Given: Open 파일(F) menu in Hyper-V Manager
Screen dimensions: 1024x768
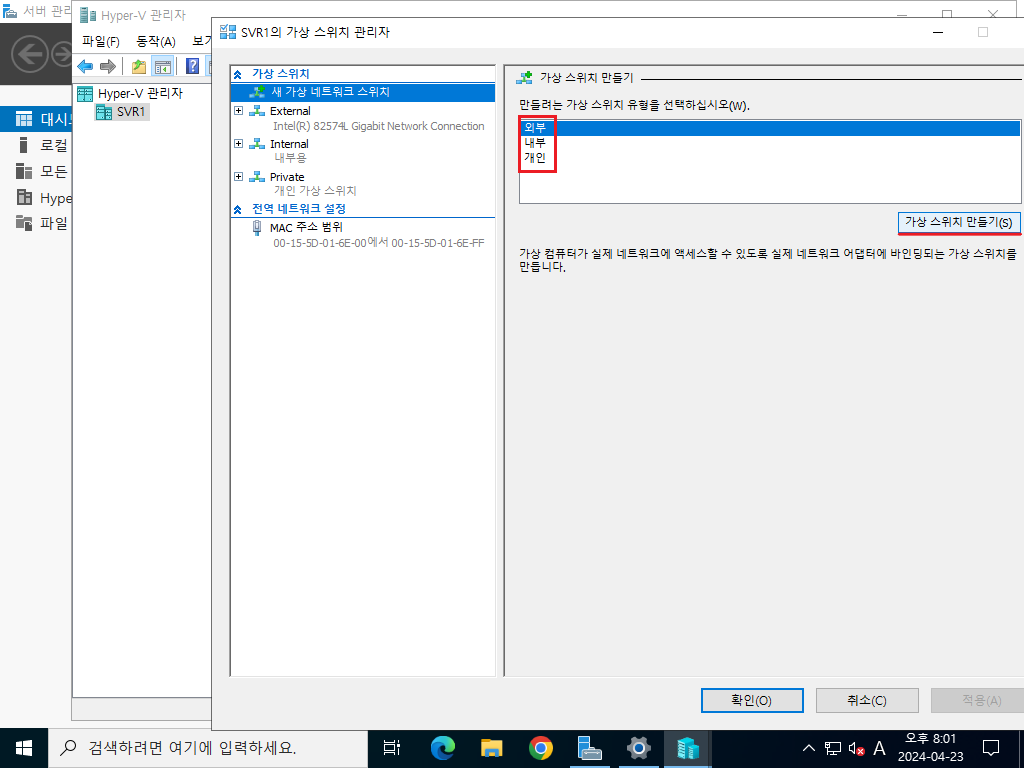Looking at the screenshot, I should (x=101, y=42).
